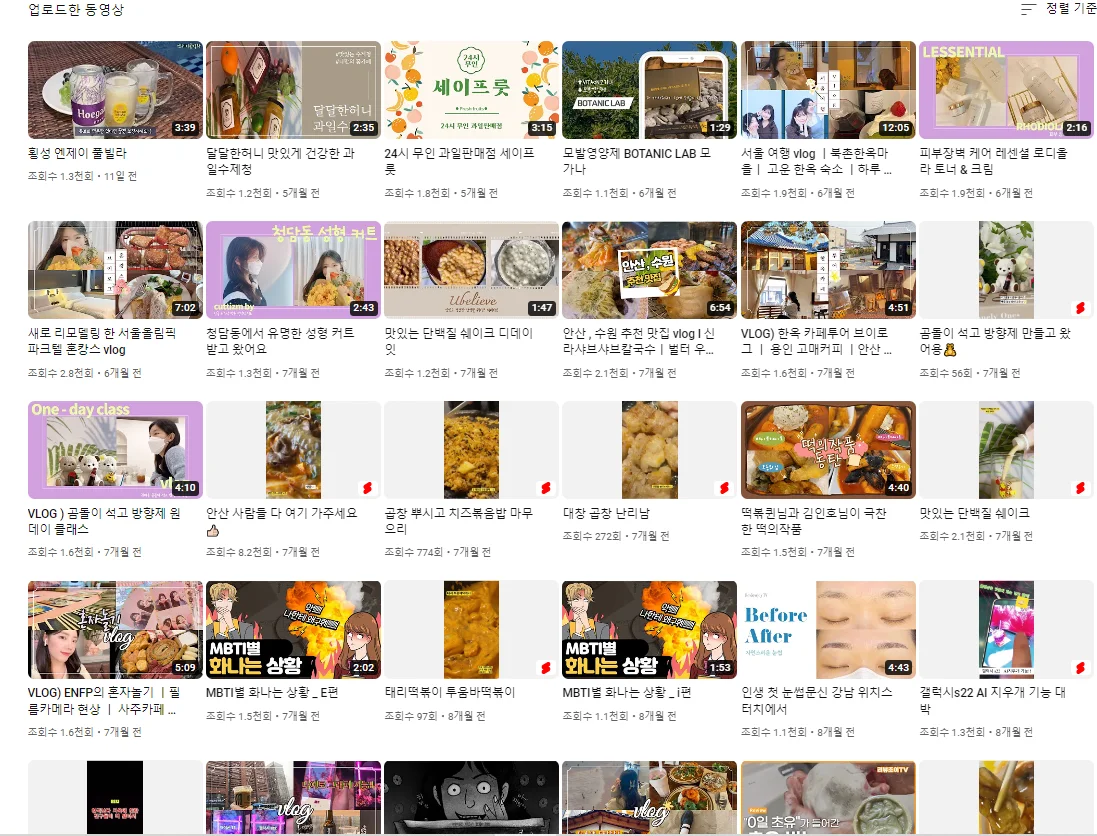Screen dimensions: 1097x836
Task: Open the ENFP의 혼자놀기 vlog thumbnail
Action: (x=115, y=630)
